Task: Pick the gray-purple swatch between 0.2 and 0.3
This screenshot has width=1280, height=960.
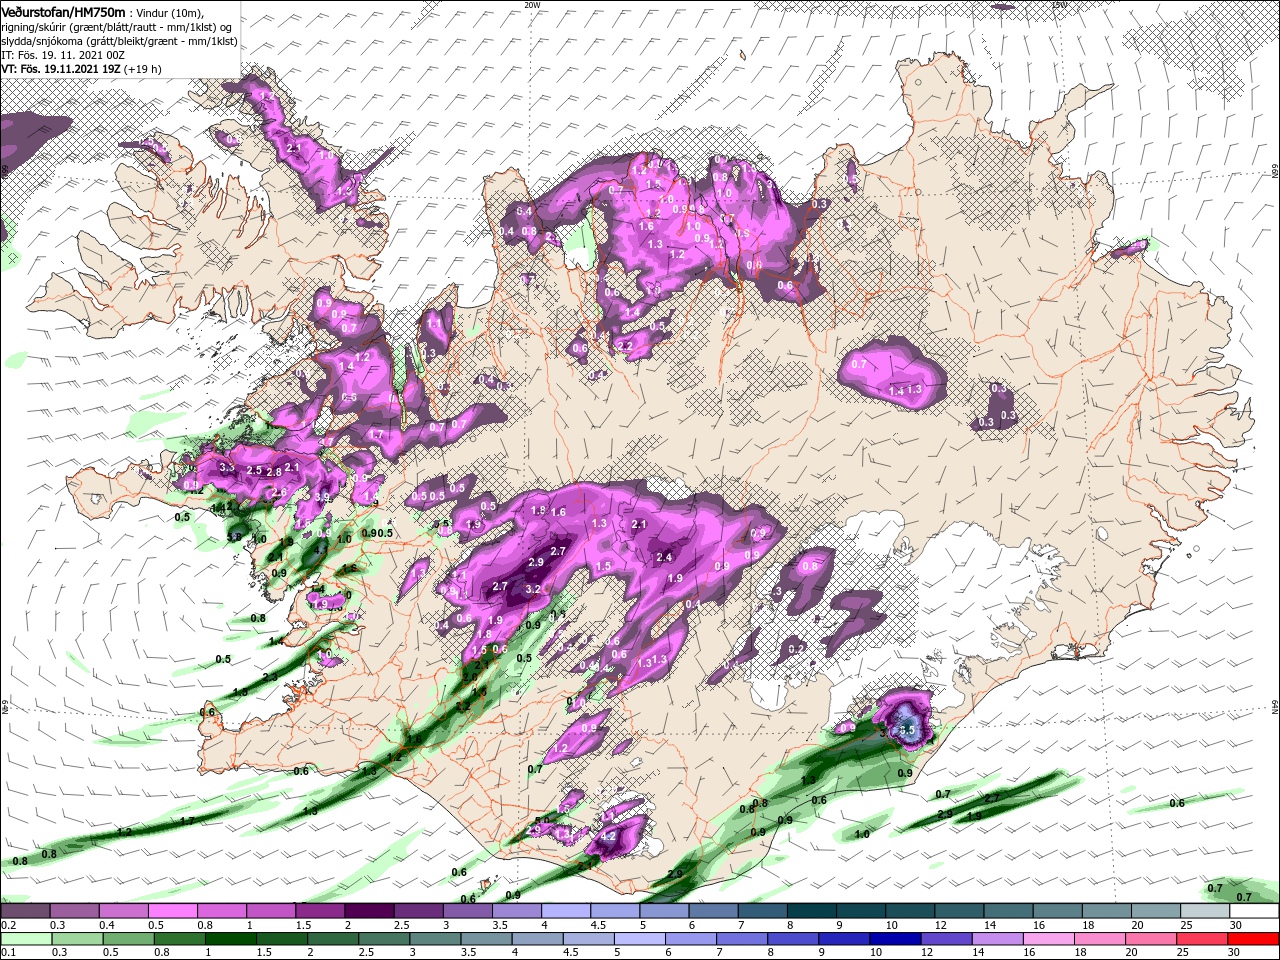Action: click(x=25, y=910)
